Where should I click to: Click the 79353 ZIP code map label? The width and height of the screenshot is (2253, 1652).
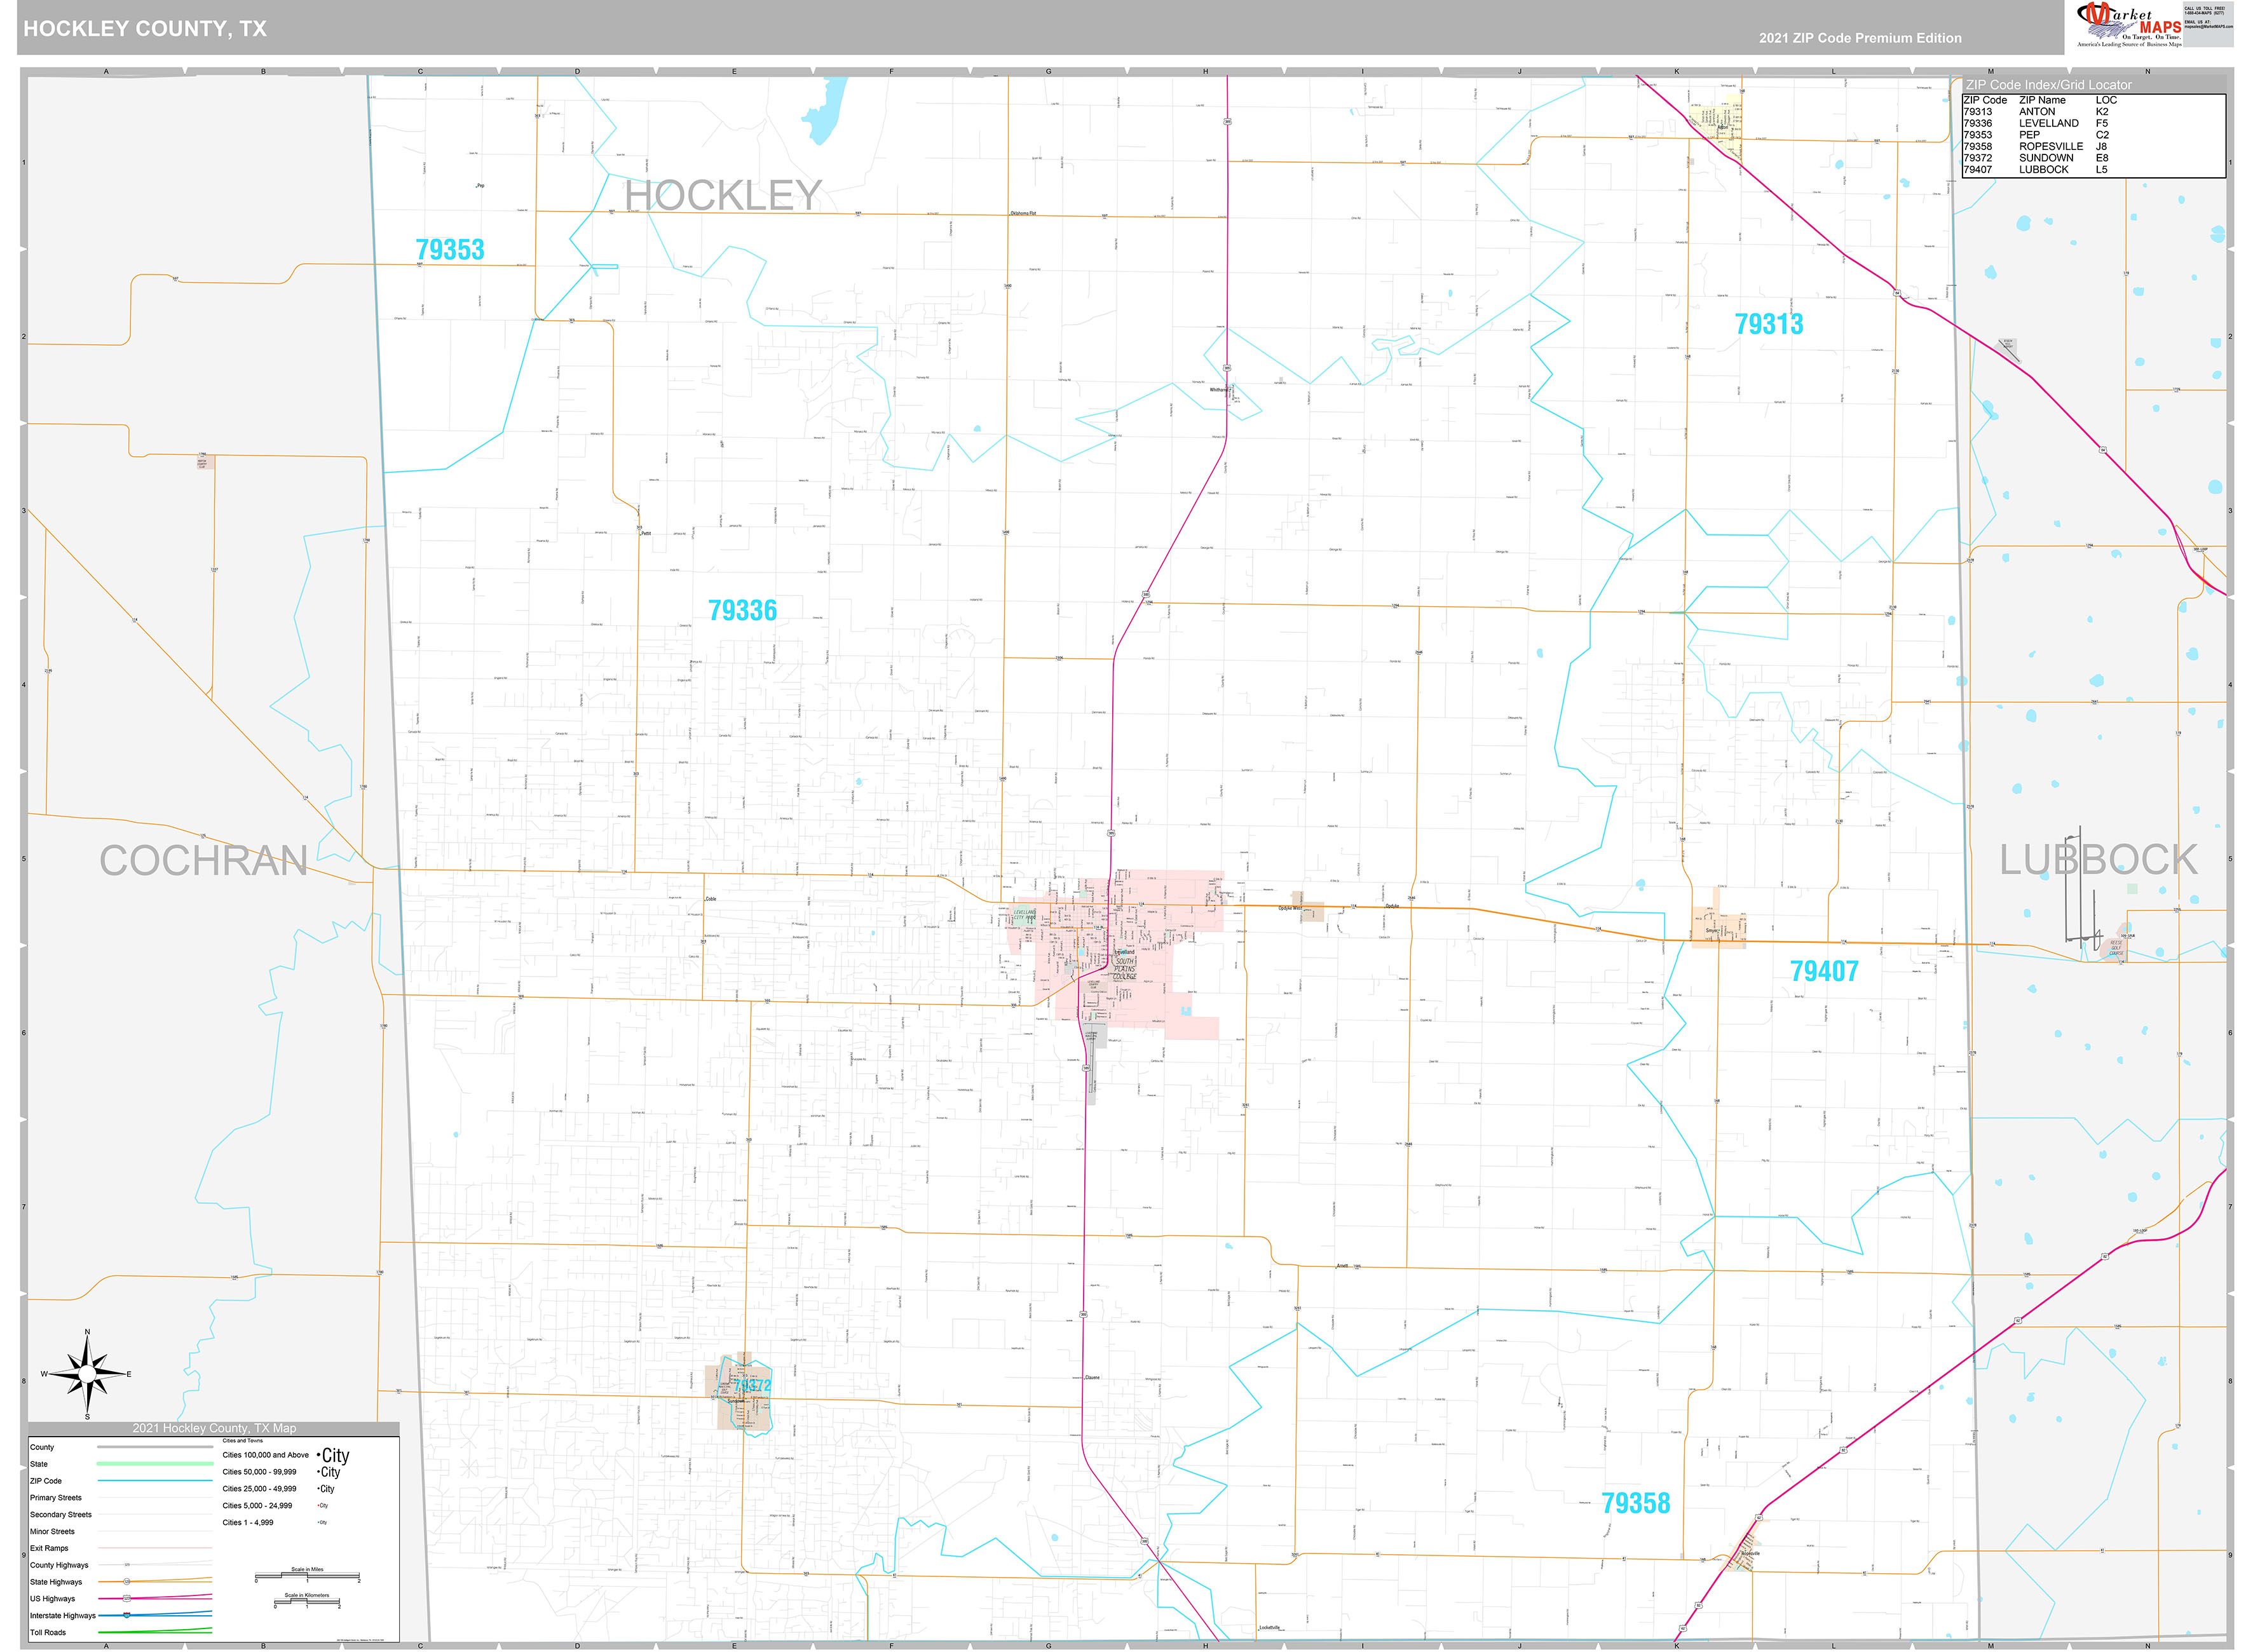coord(450,250)
